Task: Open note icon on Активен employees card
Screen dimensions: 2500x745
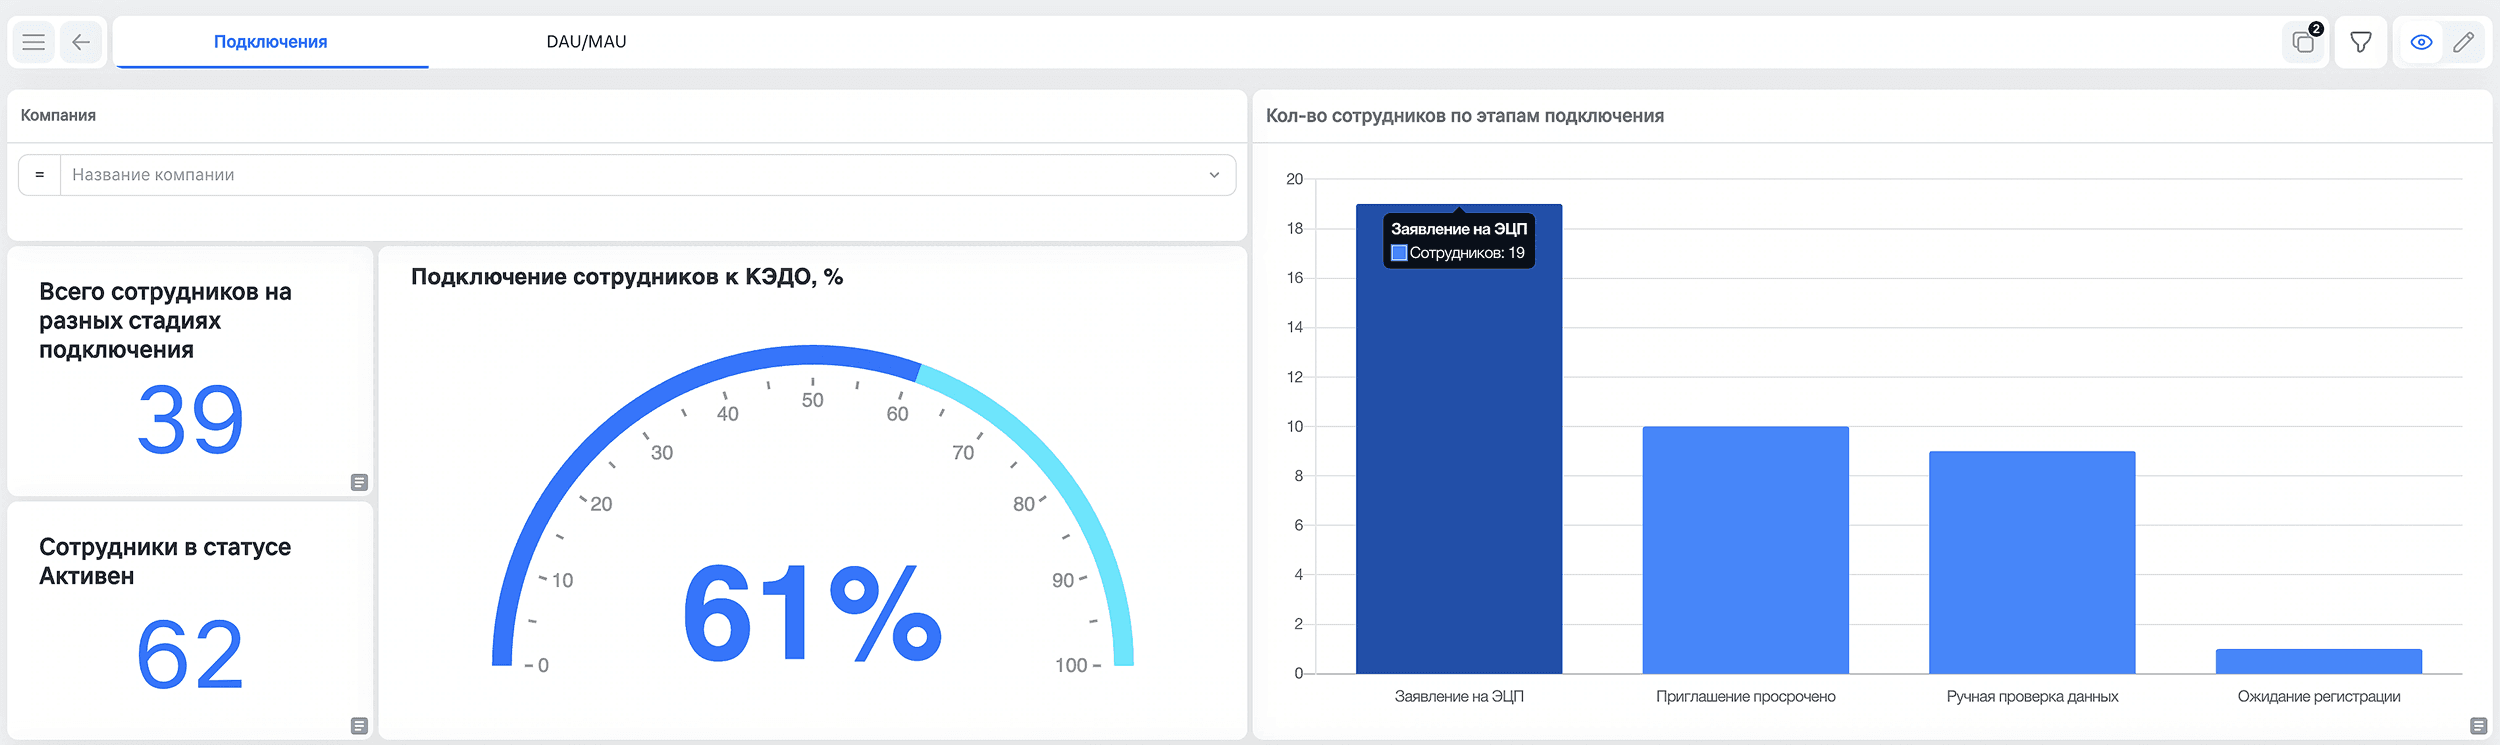Action: [x=360, y=726]
